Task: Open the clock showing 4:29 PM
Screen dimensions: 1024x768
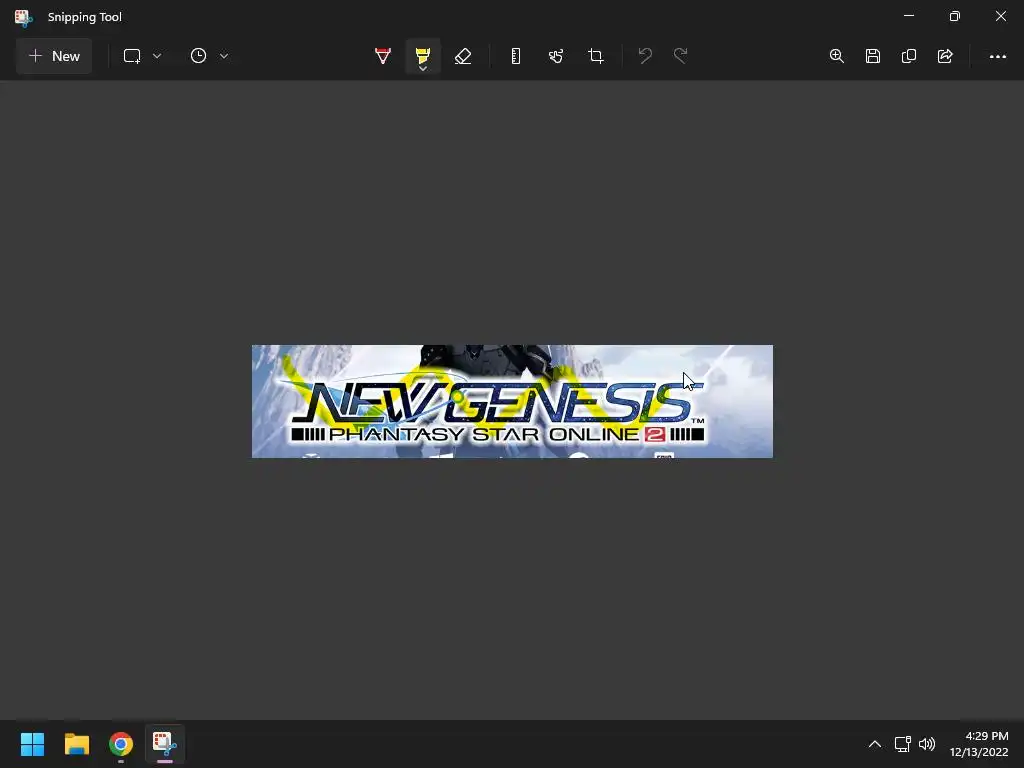Action: (979, 744)
